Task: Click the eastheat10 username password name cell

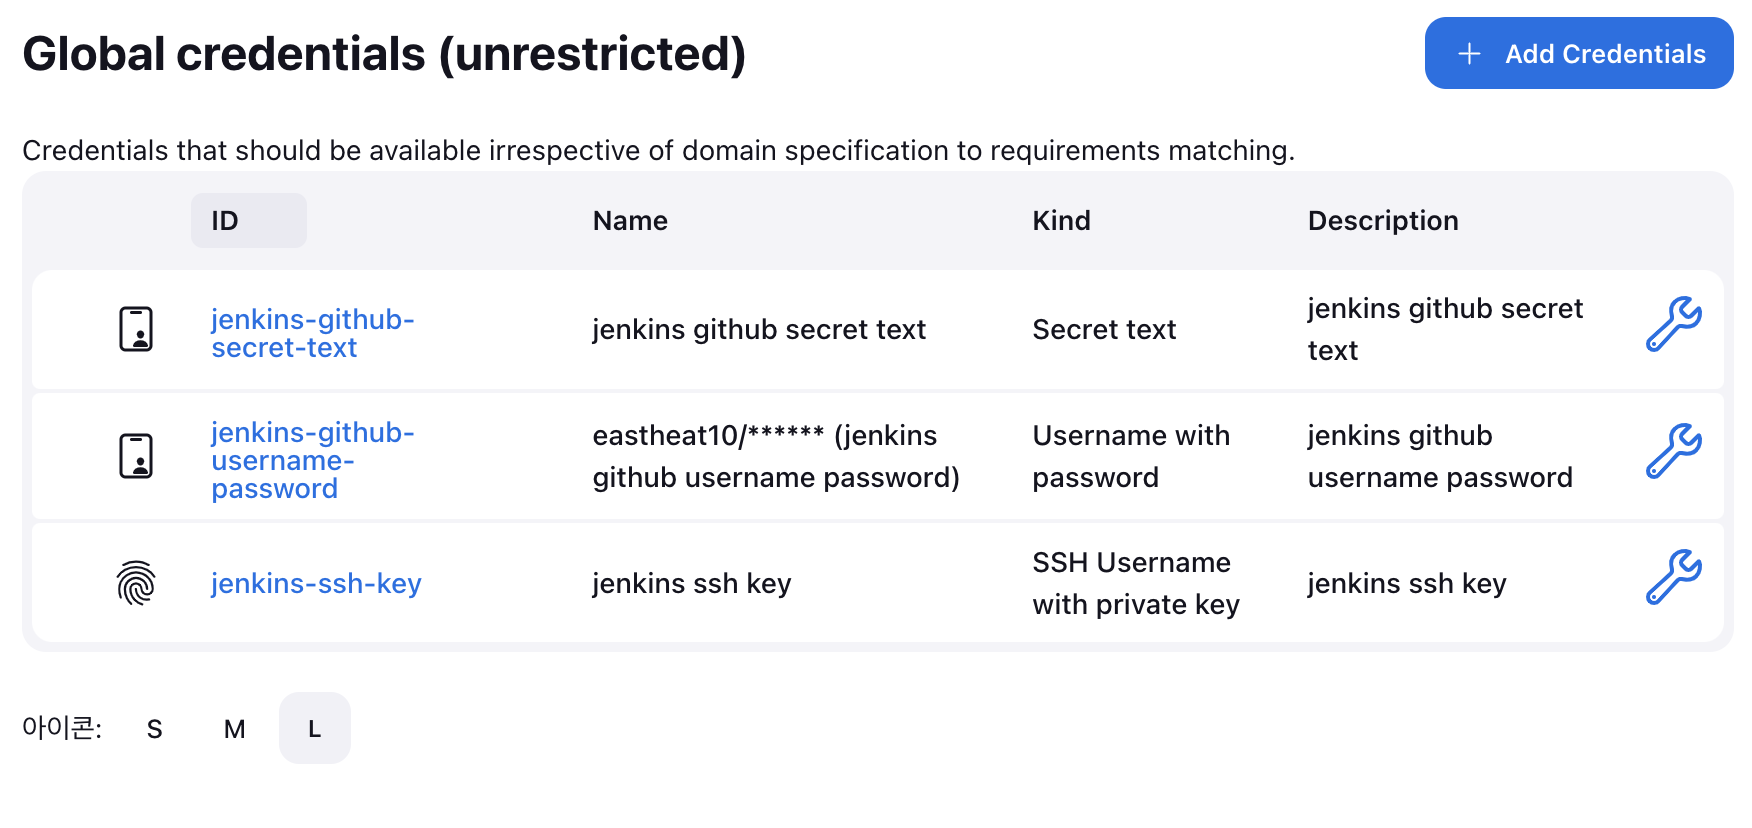Action: [776, 456]
